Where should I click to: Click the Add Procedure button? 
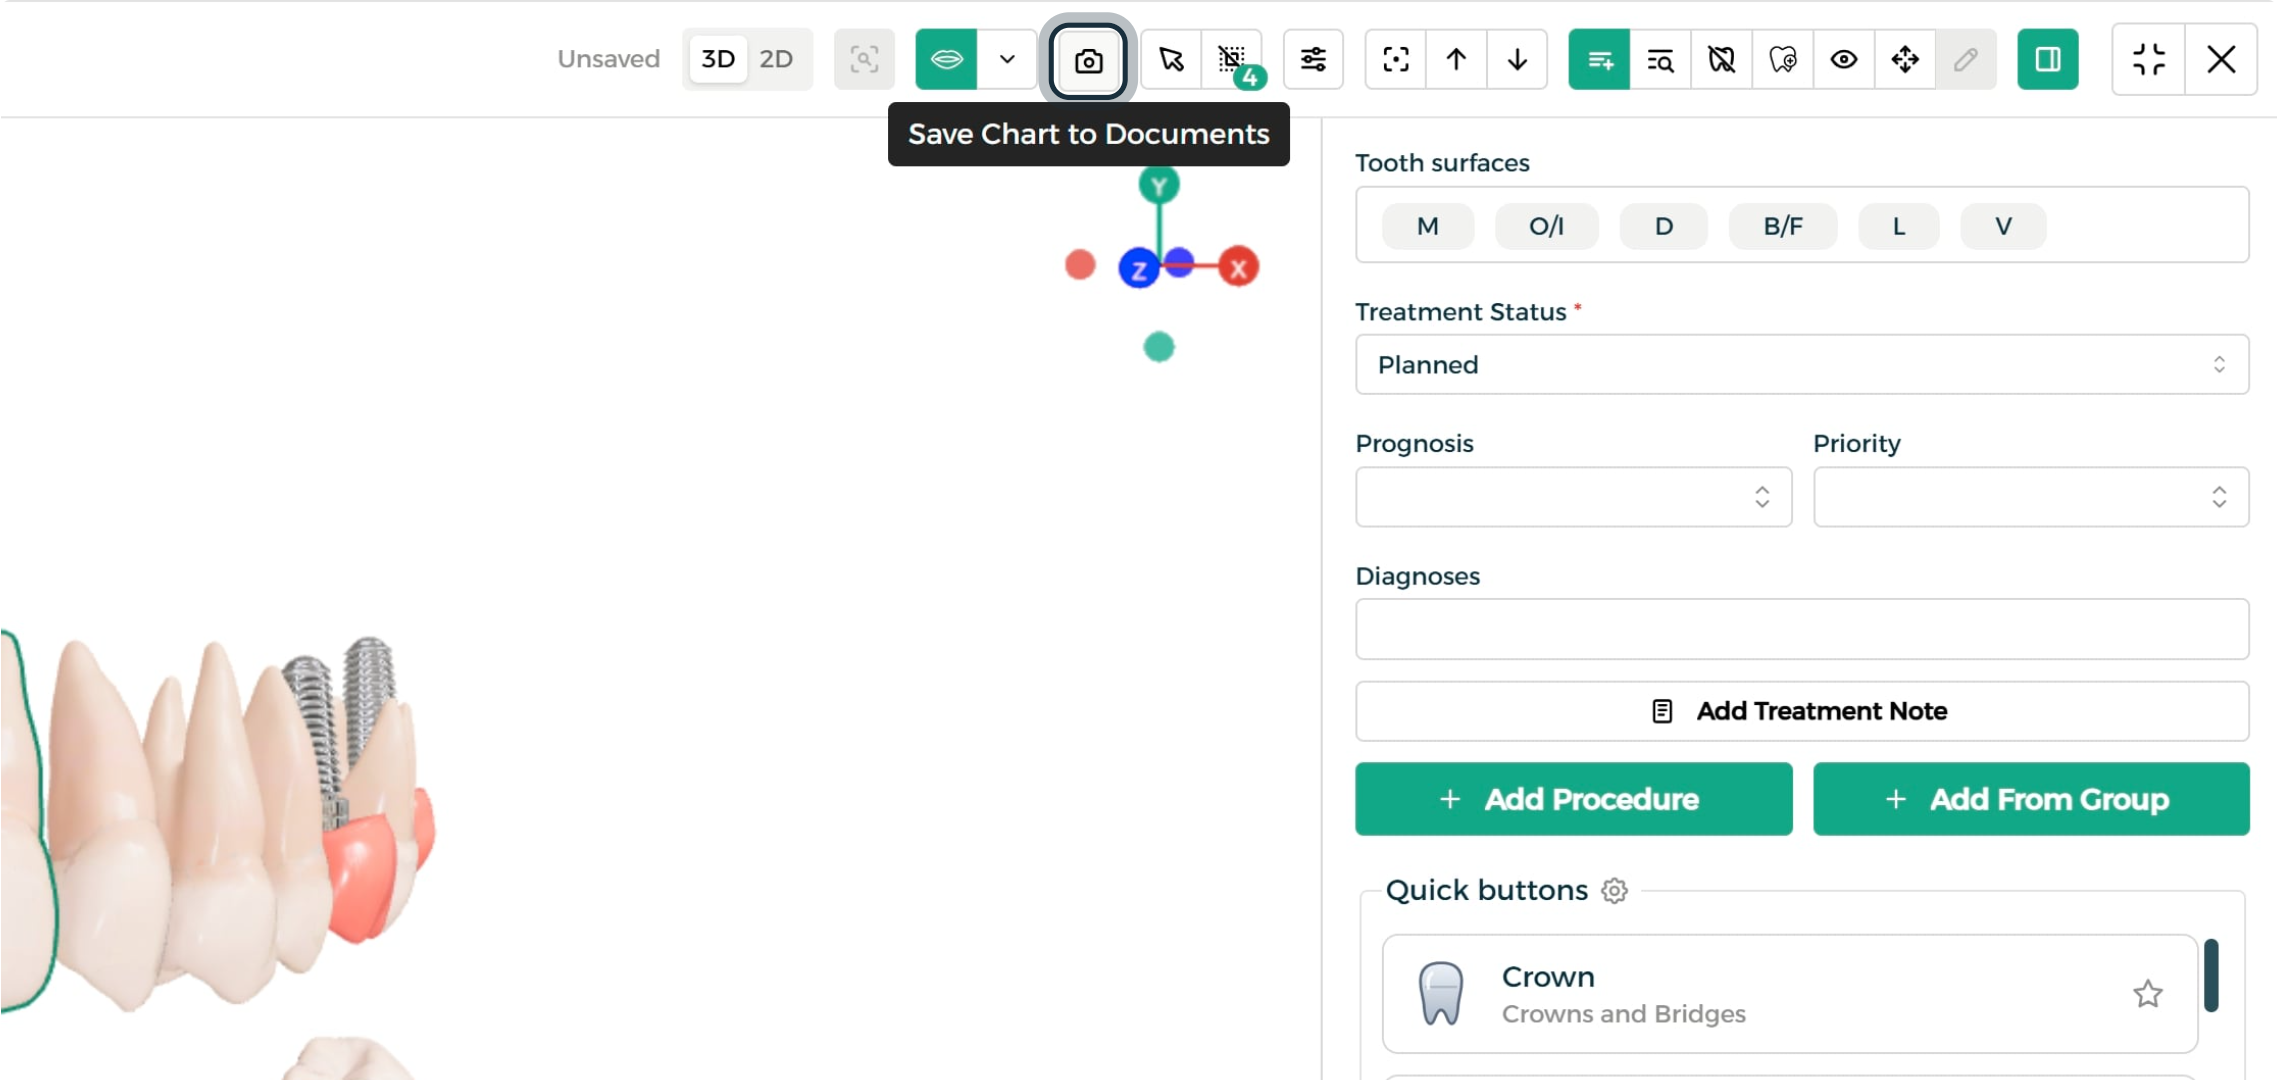tap(1573, 799)
